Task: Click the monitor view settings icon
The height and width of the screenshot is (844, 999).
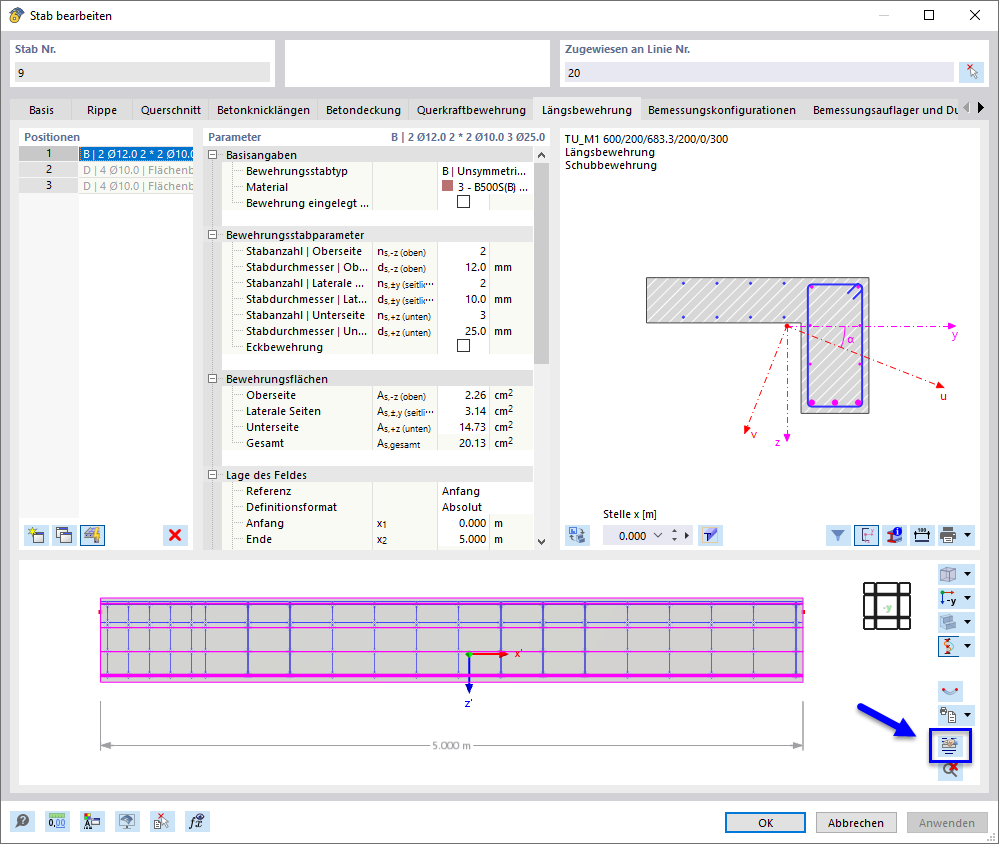Action: 127,821
